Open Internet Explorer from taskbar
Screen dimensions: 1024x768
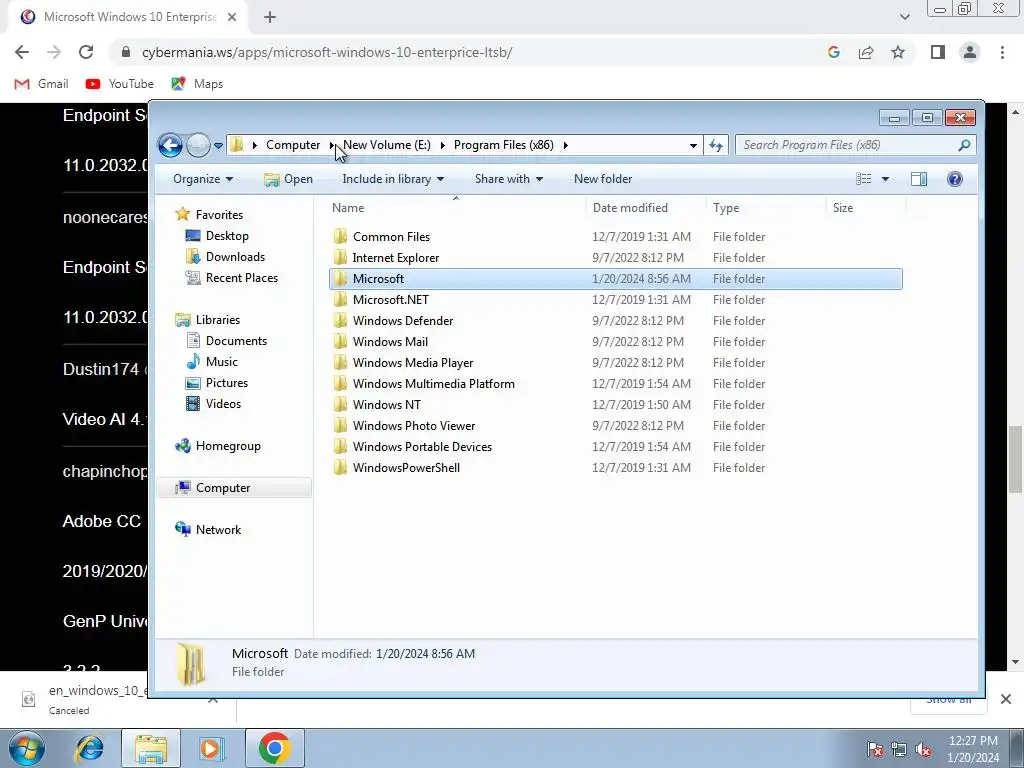click(x=89, y=748)
